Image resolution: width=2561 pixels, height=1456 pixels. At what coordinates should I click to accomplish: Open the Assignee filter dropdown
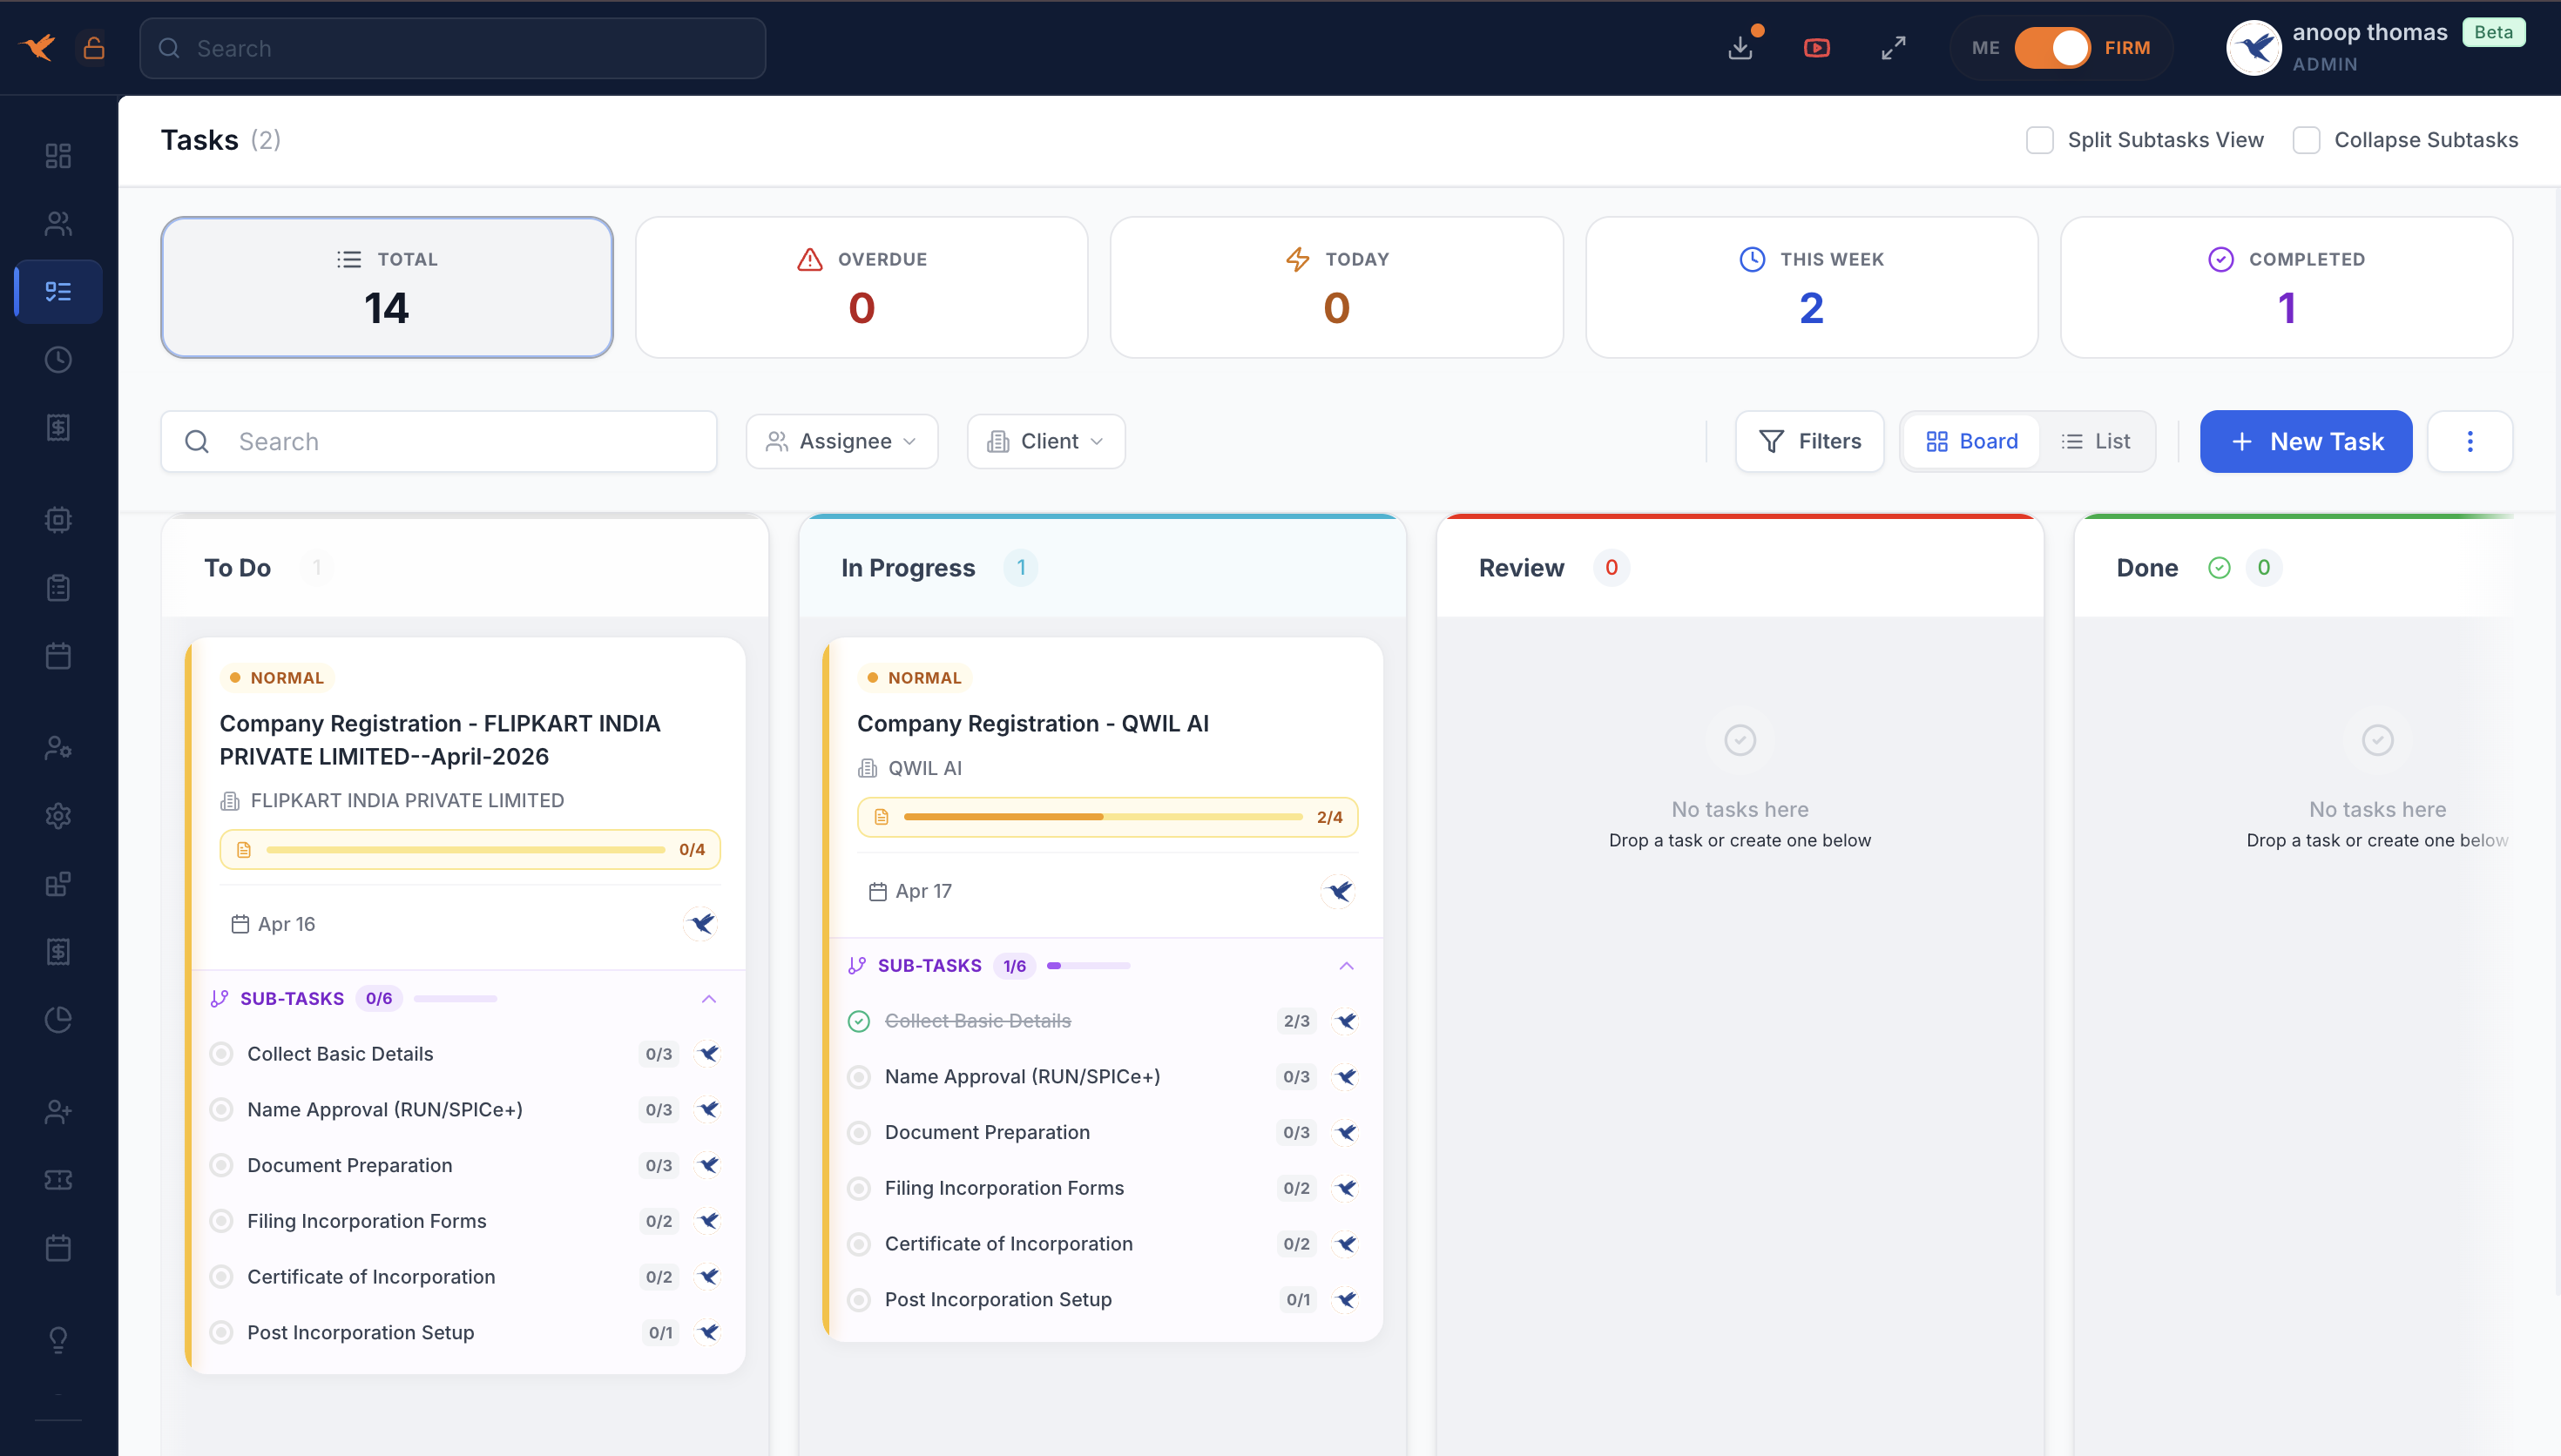[x=841, y=441]
